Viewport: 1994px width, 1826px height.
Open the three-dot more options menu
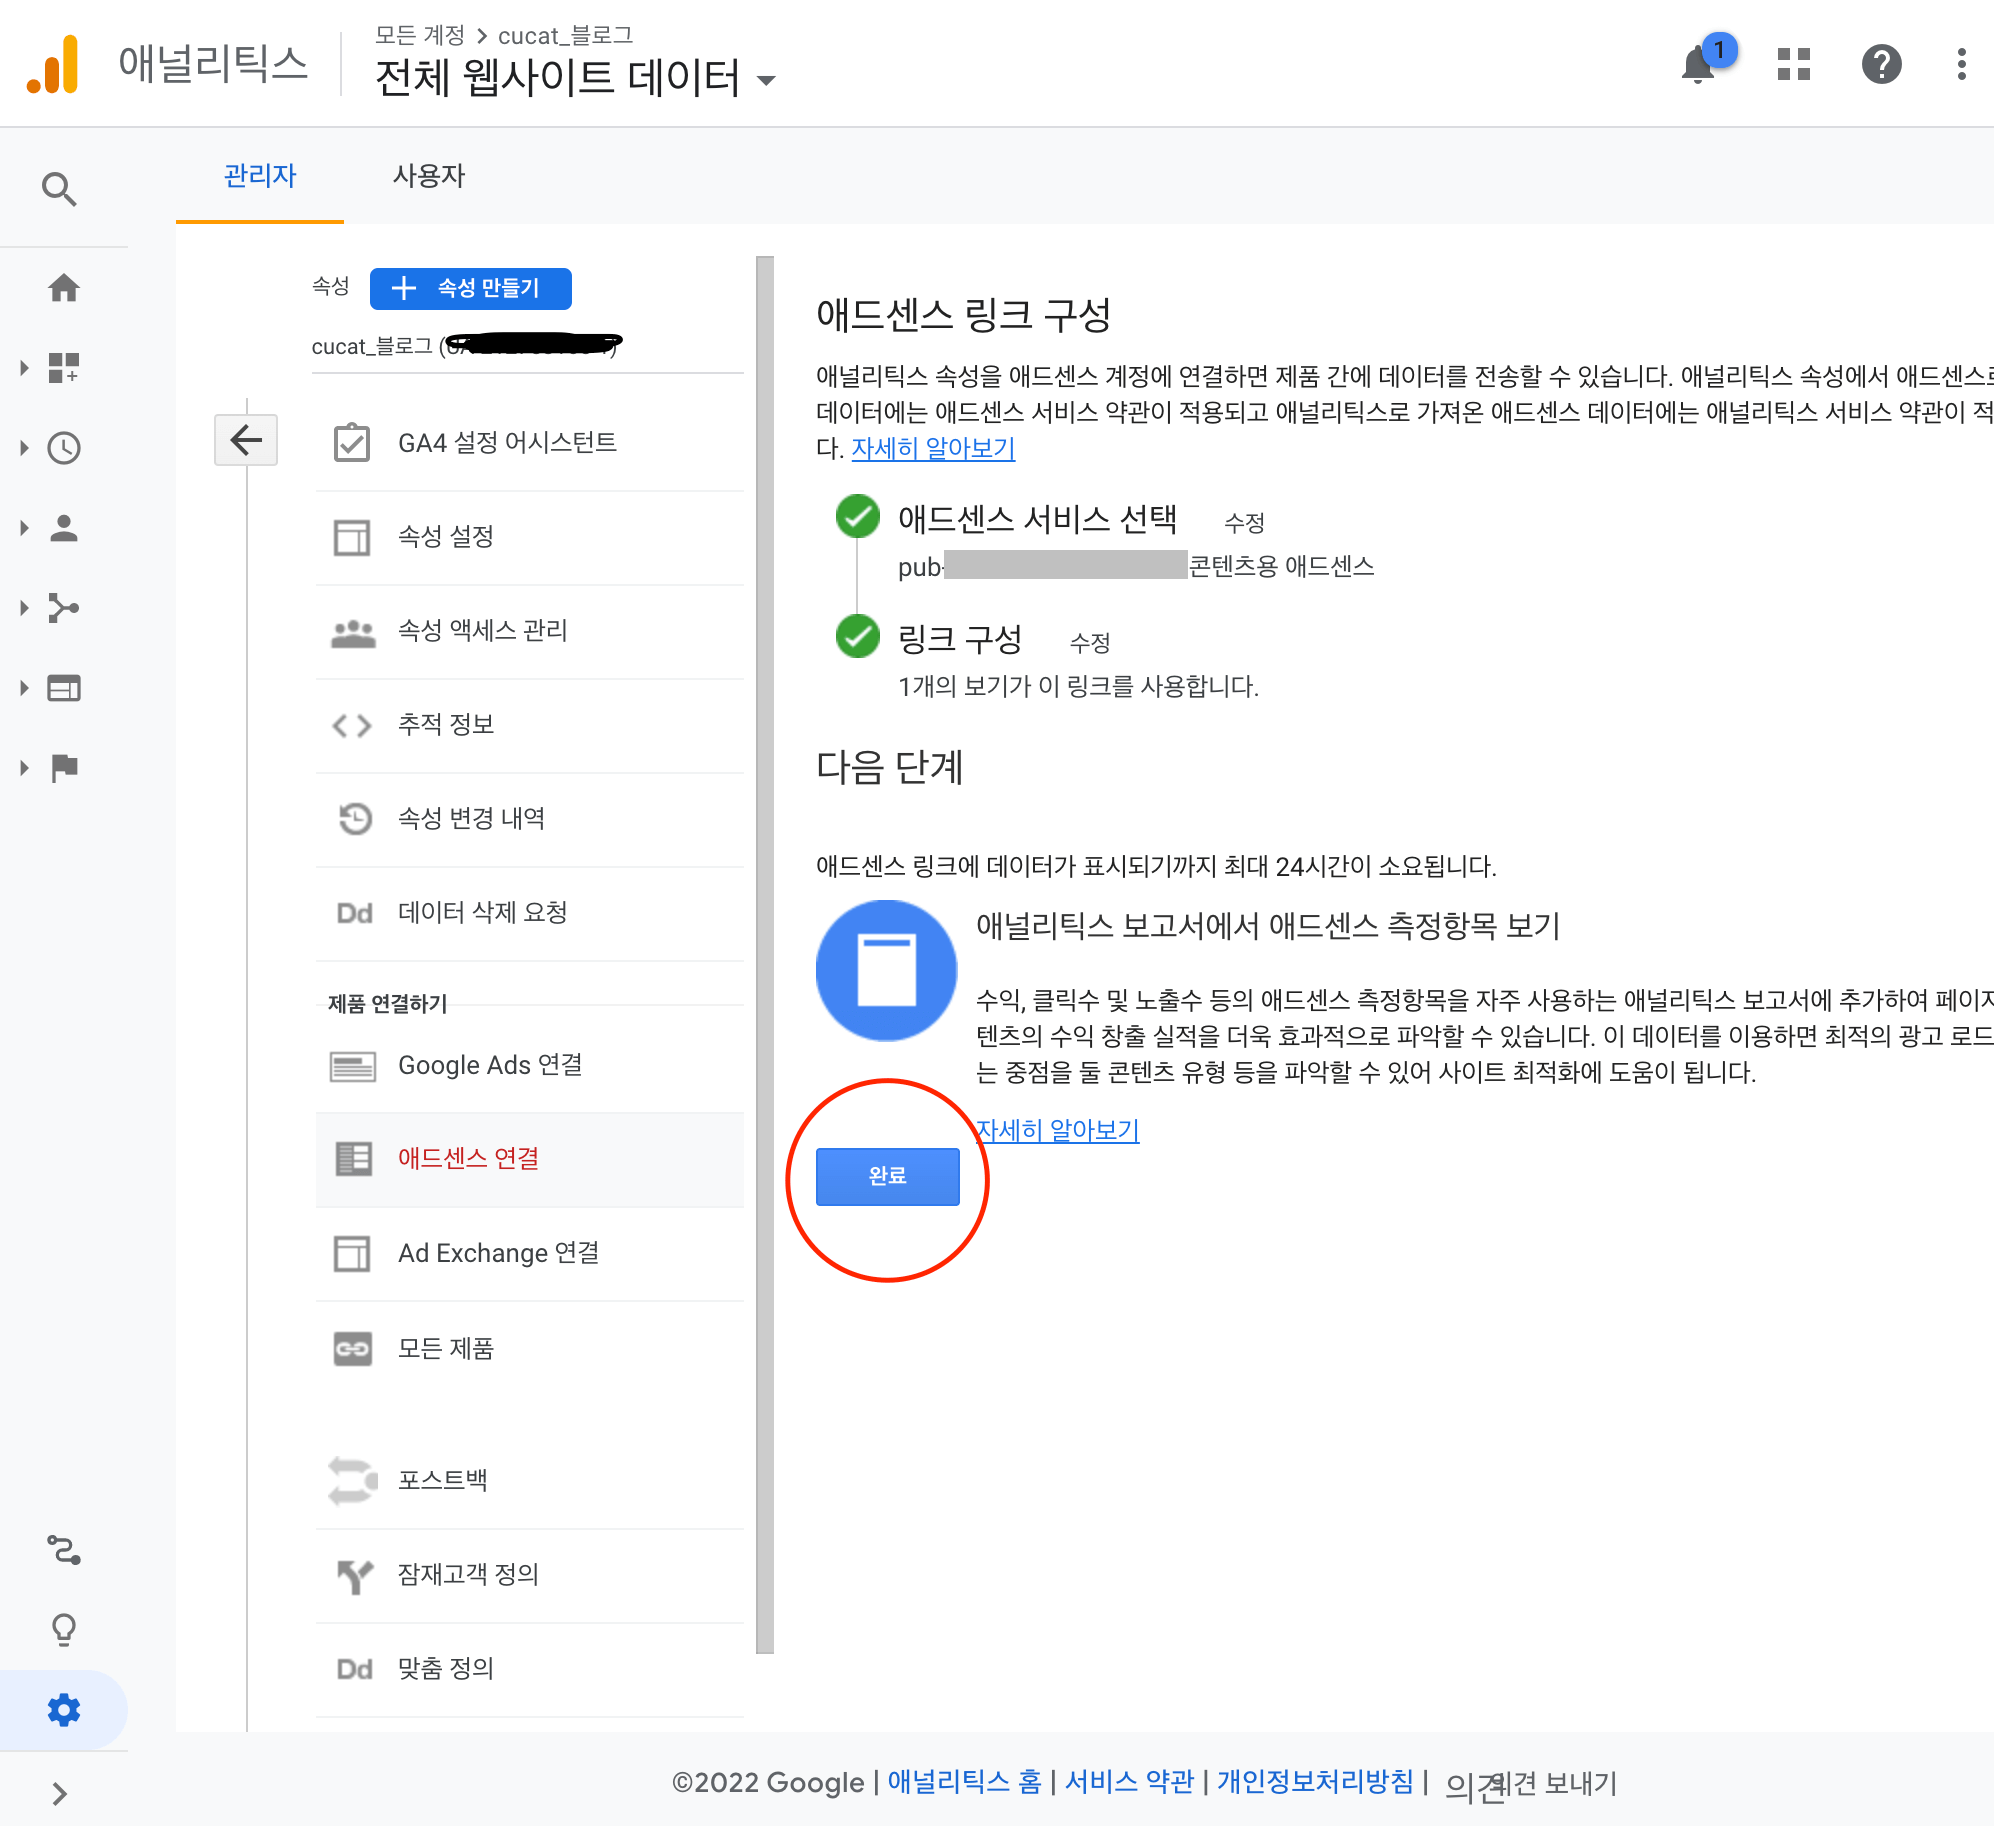click(1961, 64)
